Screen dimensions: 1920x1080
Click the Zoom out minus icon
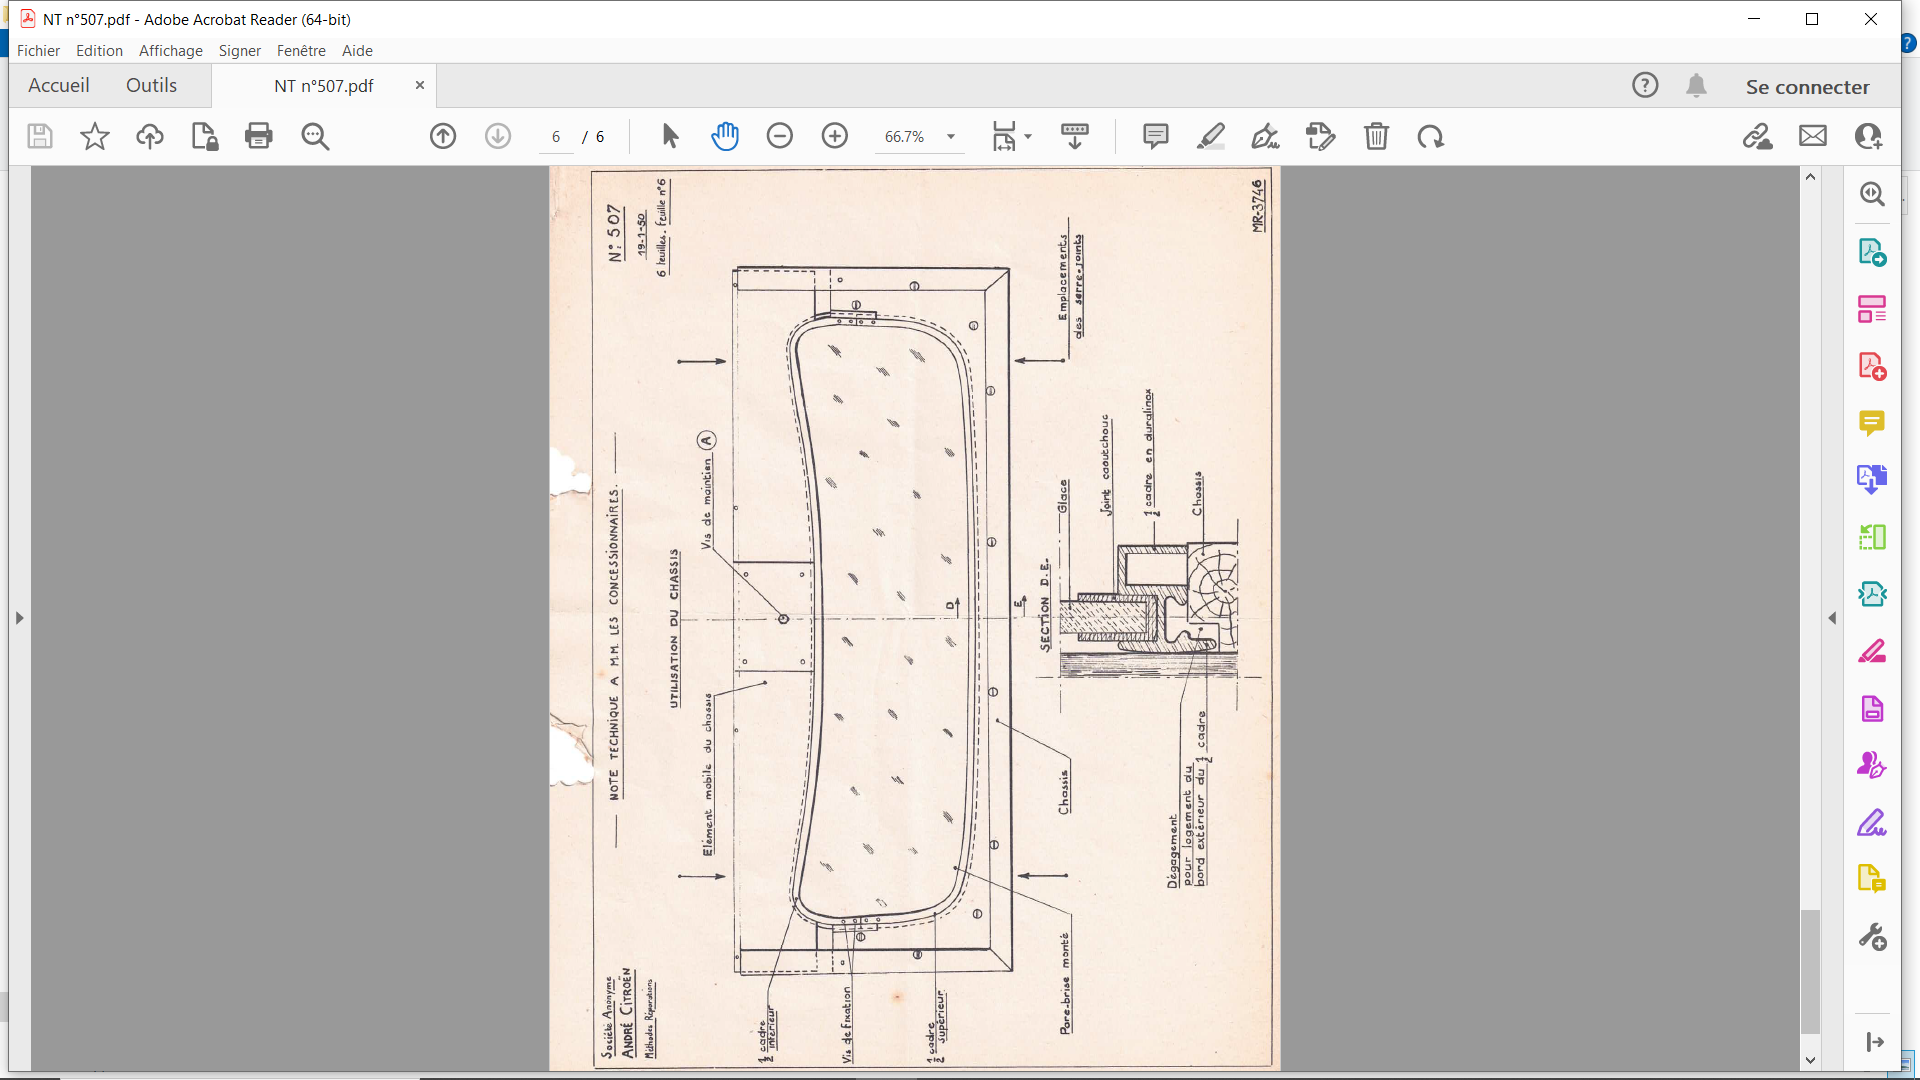pyautogui.click(x=780, y=136)
